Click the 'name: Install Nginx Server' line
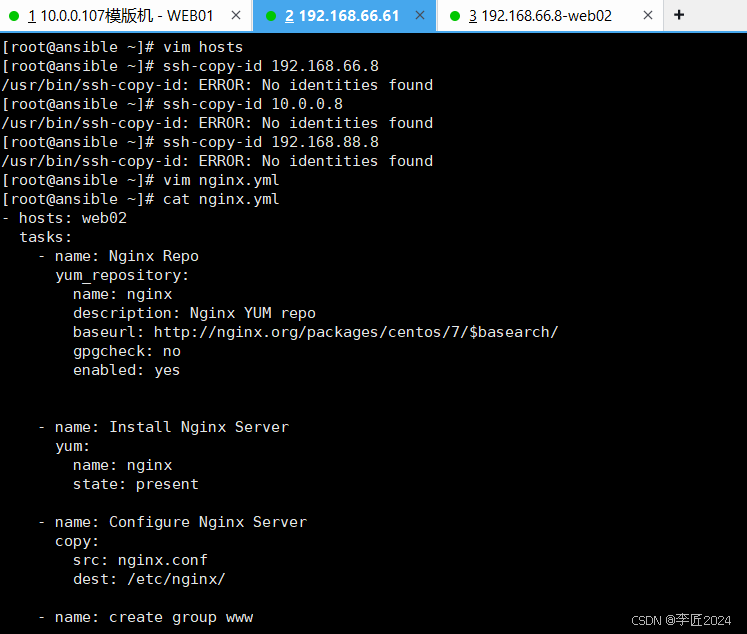The width and height of the screenshot is (747, 634). coord(163,427)
